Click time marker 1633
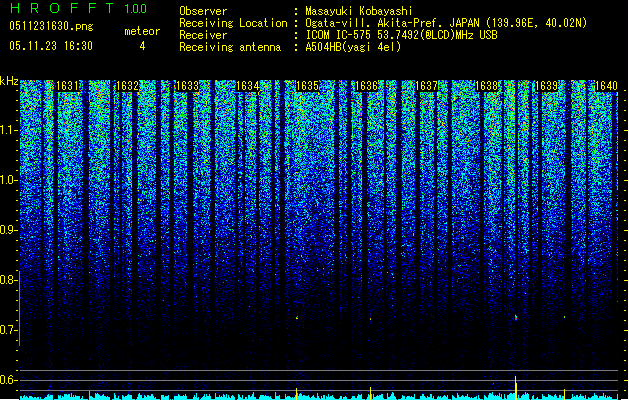Screen dimensions: 629x400 [187, 86]
